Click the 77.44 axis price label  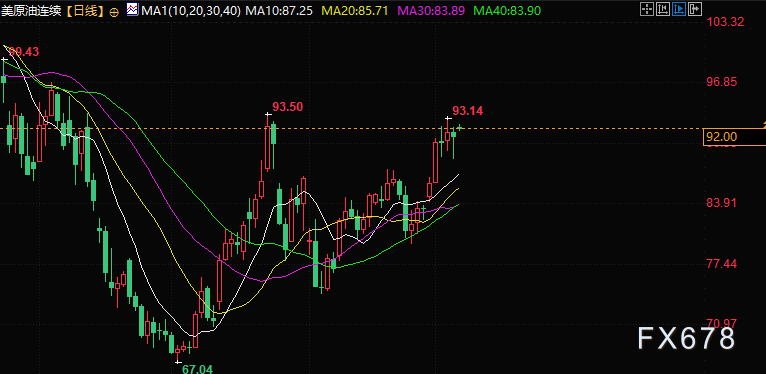point(722,264)
